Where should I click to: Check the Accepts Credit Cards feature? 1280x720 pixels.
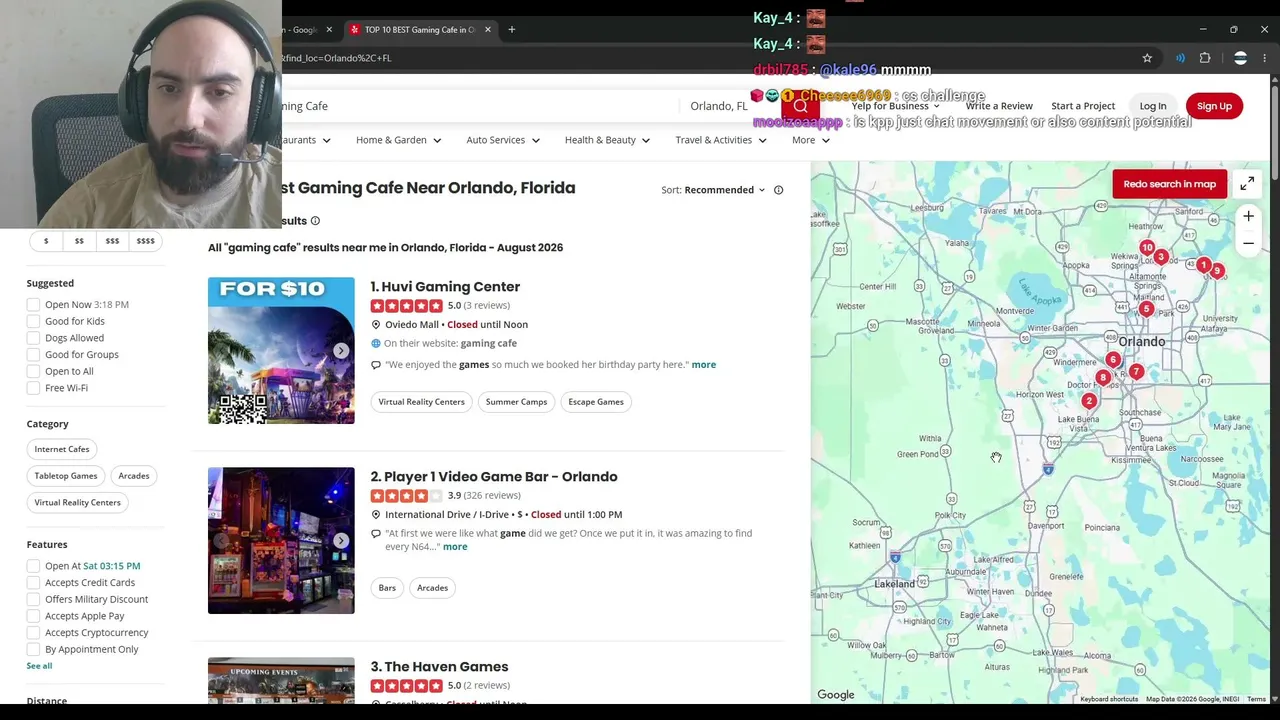[x=33, y=583]
